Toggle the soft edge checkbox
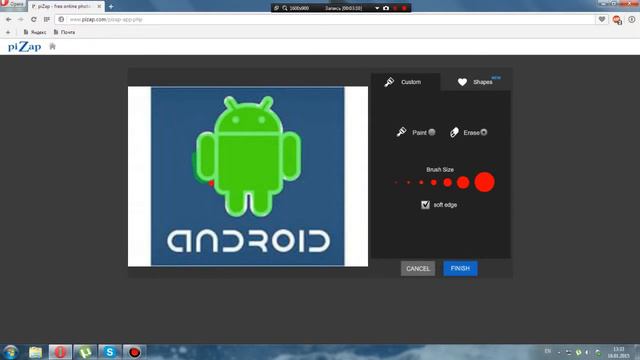This screenshot has height=360, width=640. (x=425, y=205)
